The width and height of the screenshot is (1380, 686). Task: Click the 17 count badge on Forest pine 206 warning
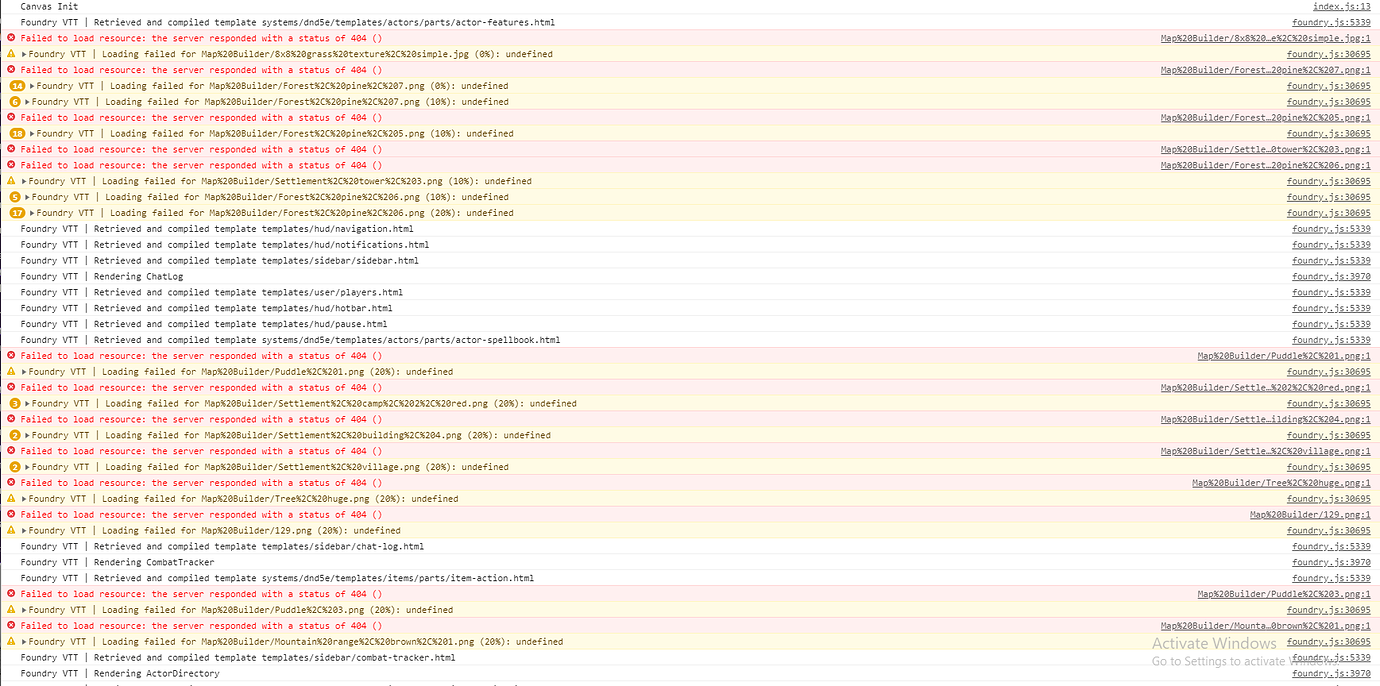tap(16, 213)
